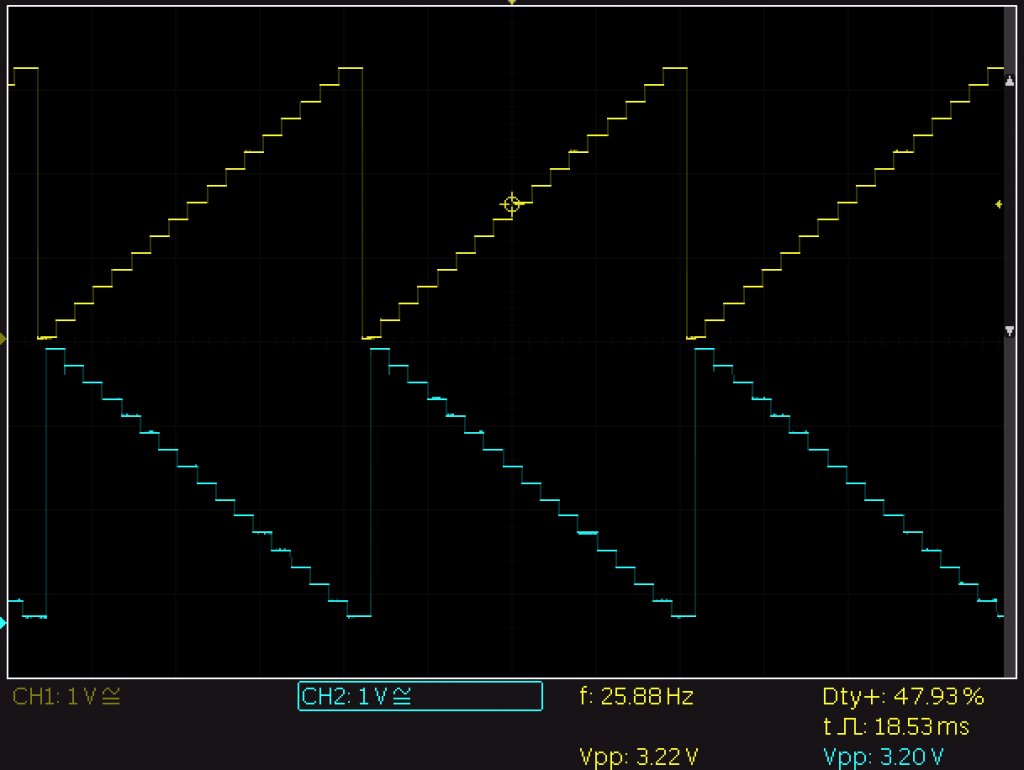The image size is (1024, 770).
Task: Click the cyan Vpp 3.20 V measurement
Action: 883,757
